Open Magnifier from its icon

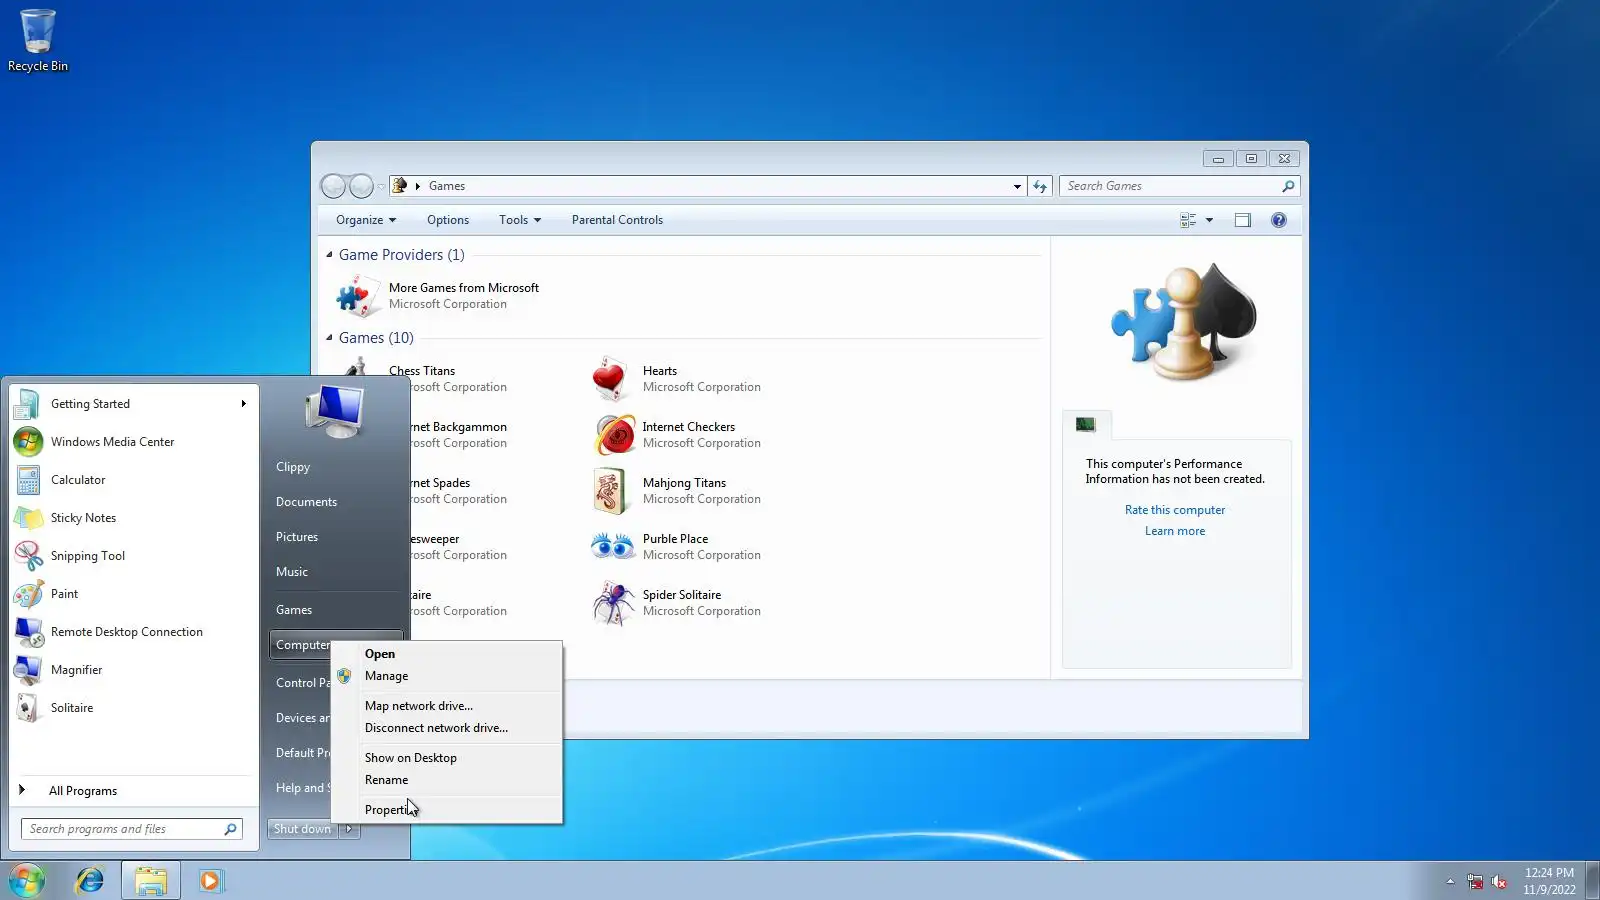point(28,670)
